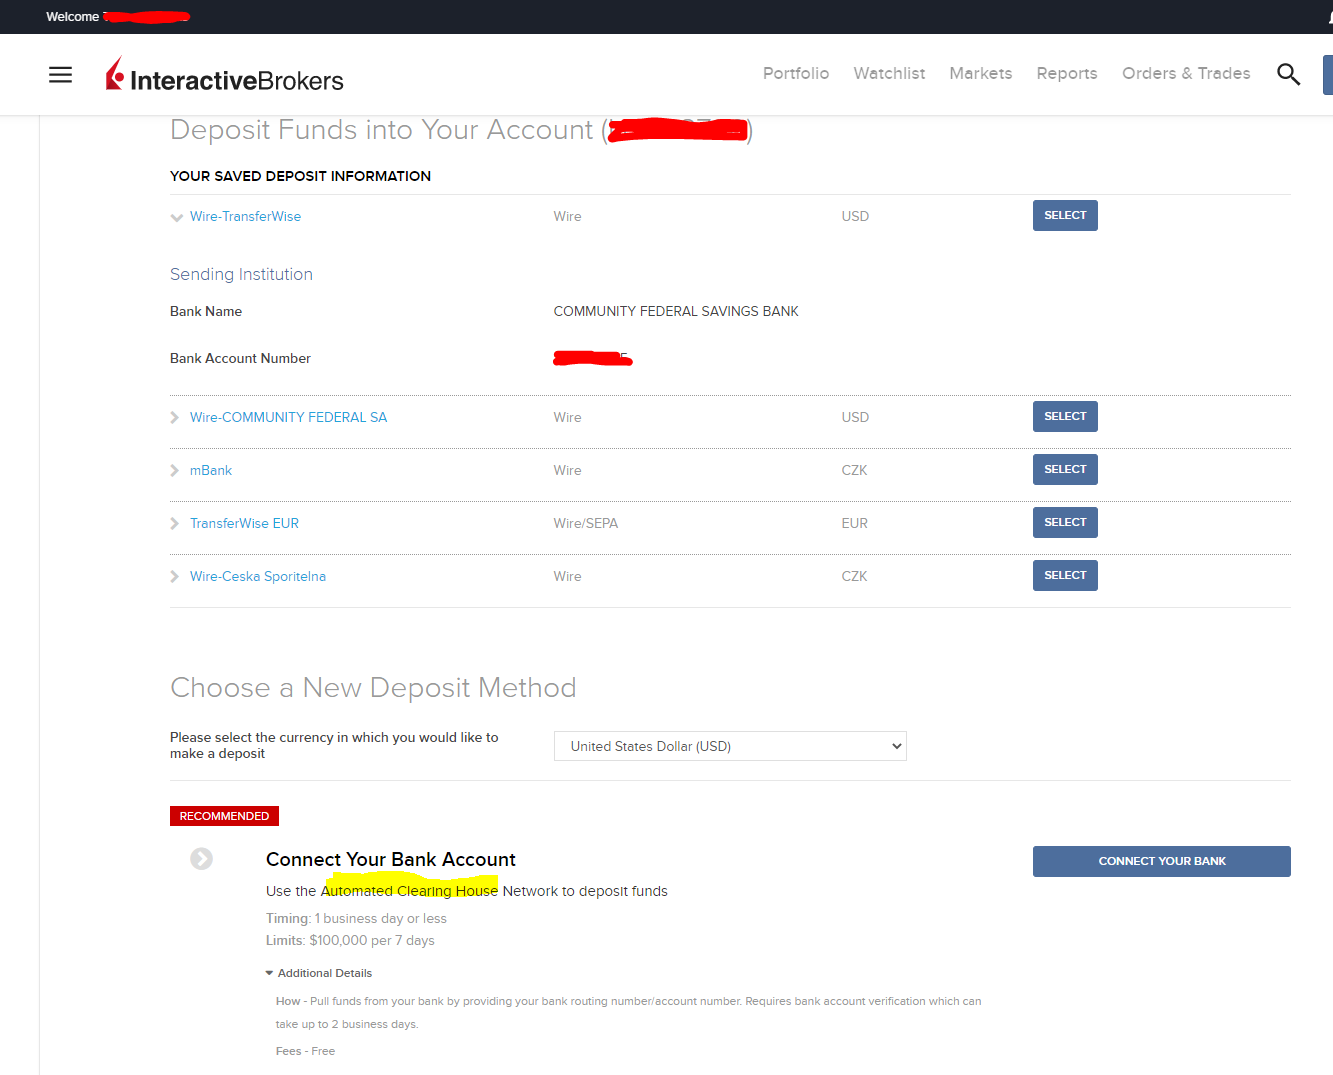Click the Fees - Free text

(305, 1051)
